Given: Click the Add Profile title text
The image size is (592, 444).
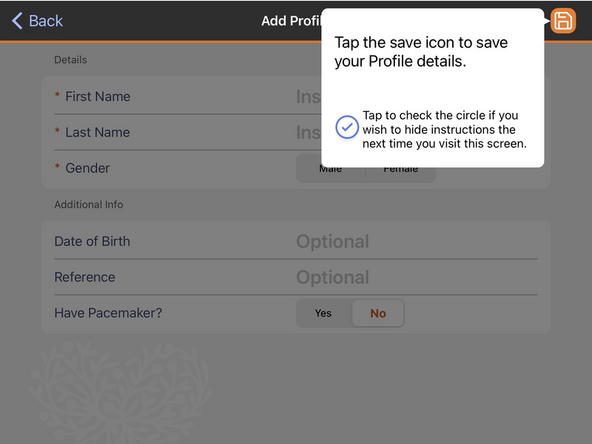Looking at the screenshot, I should click(291, 21).
